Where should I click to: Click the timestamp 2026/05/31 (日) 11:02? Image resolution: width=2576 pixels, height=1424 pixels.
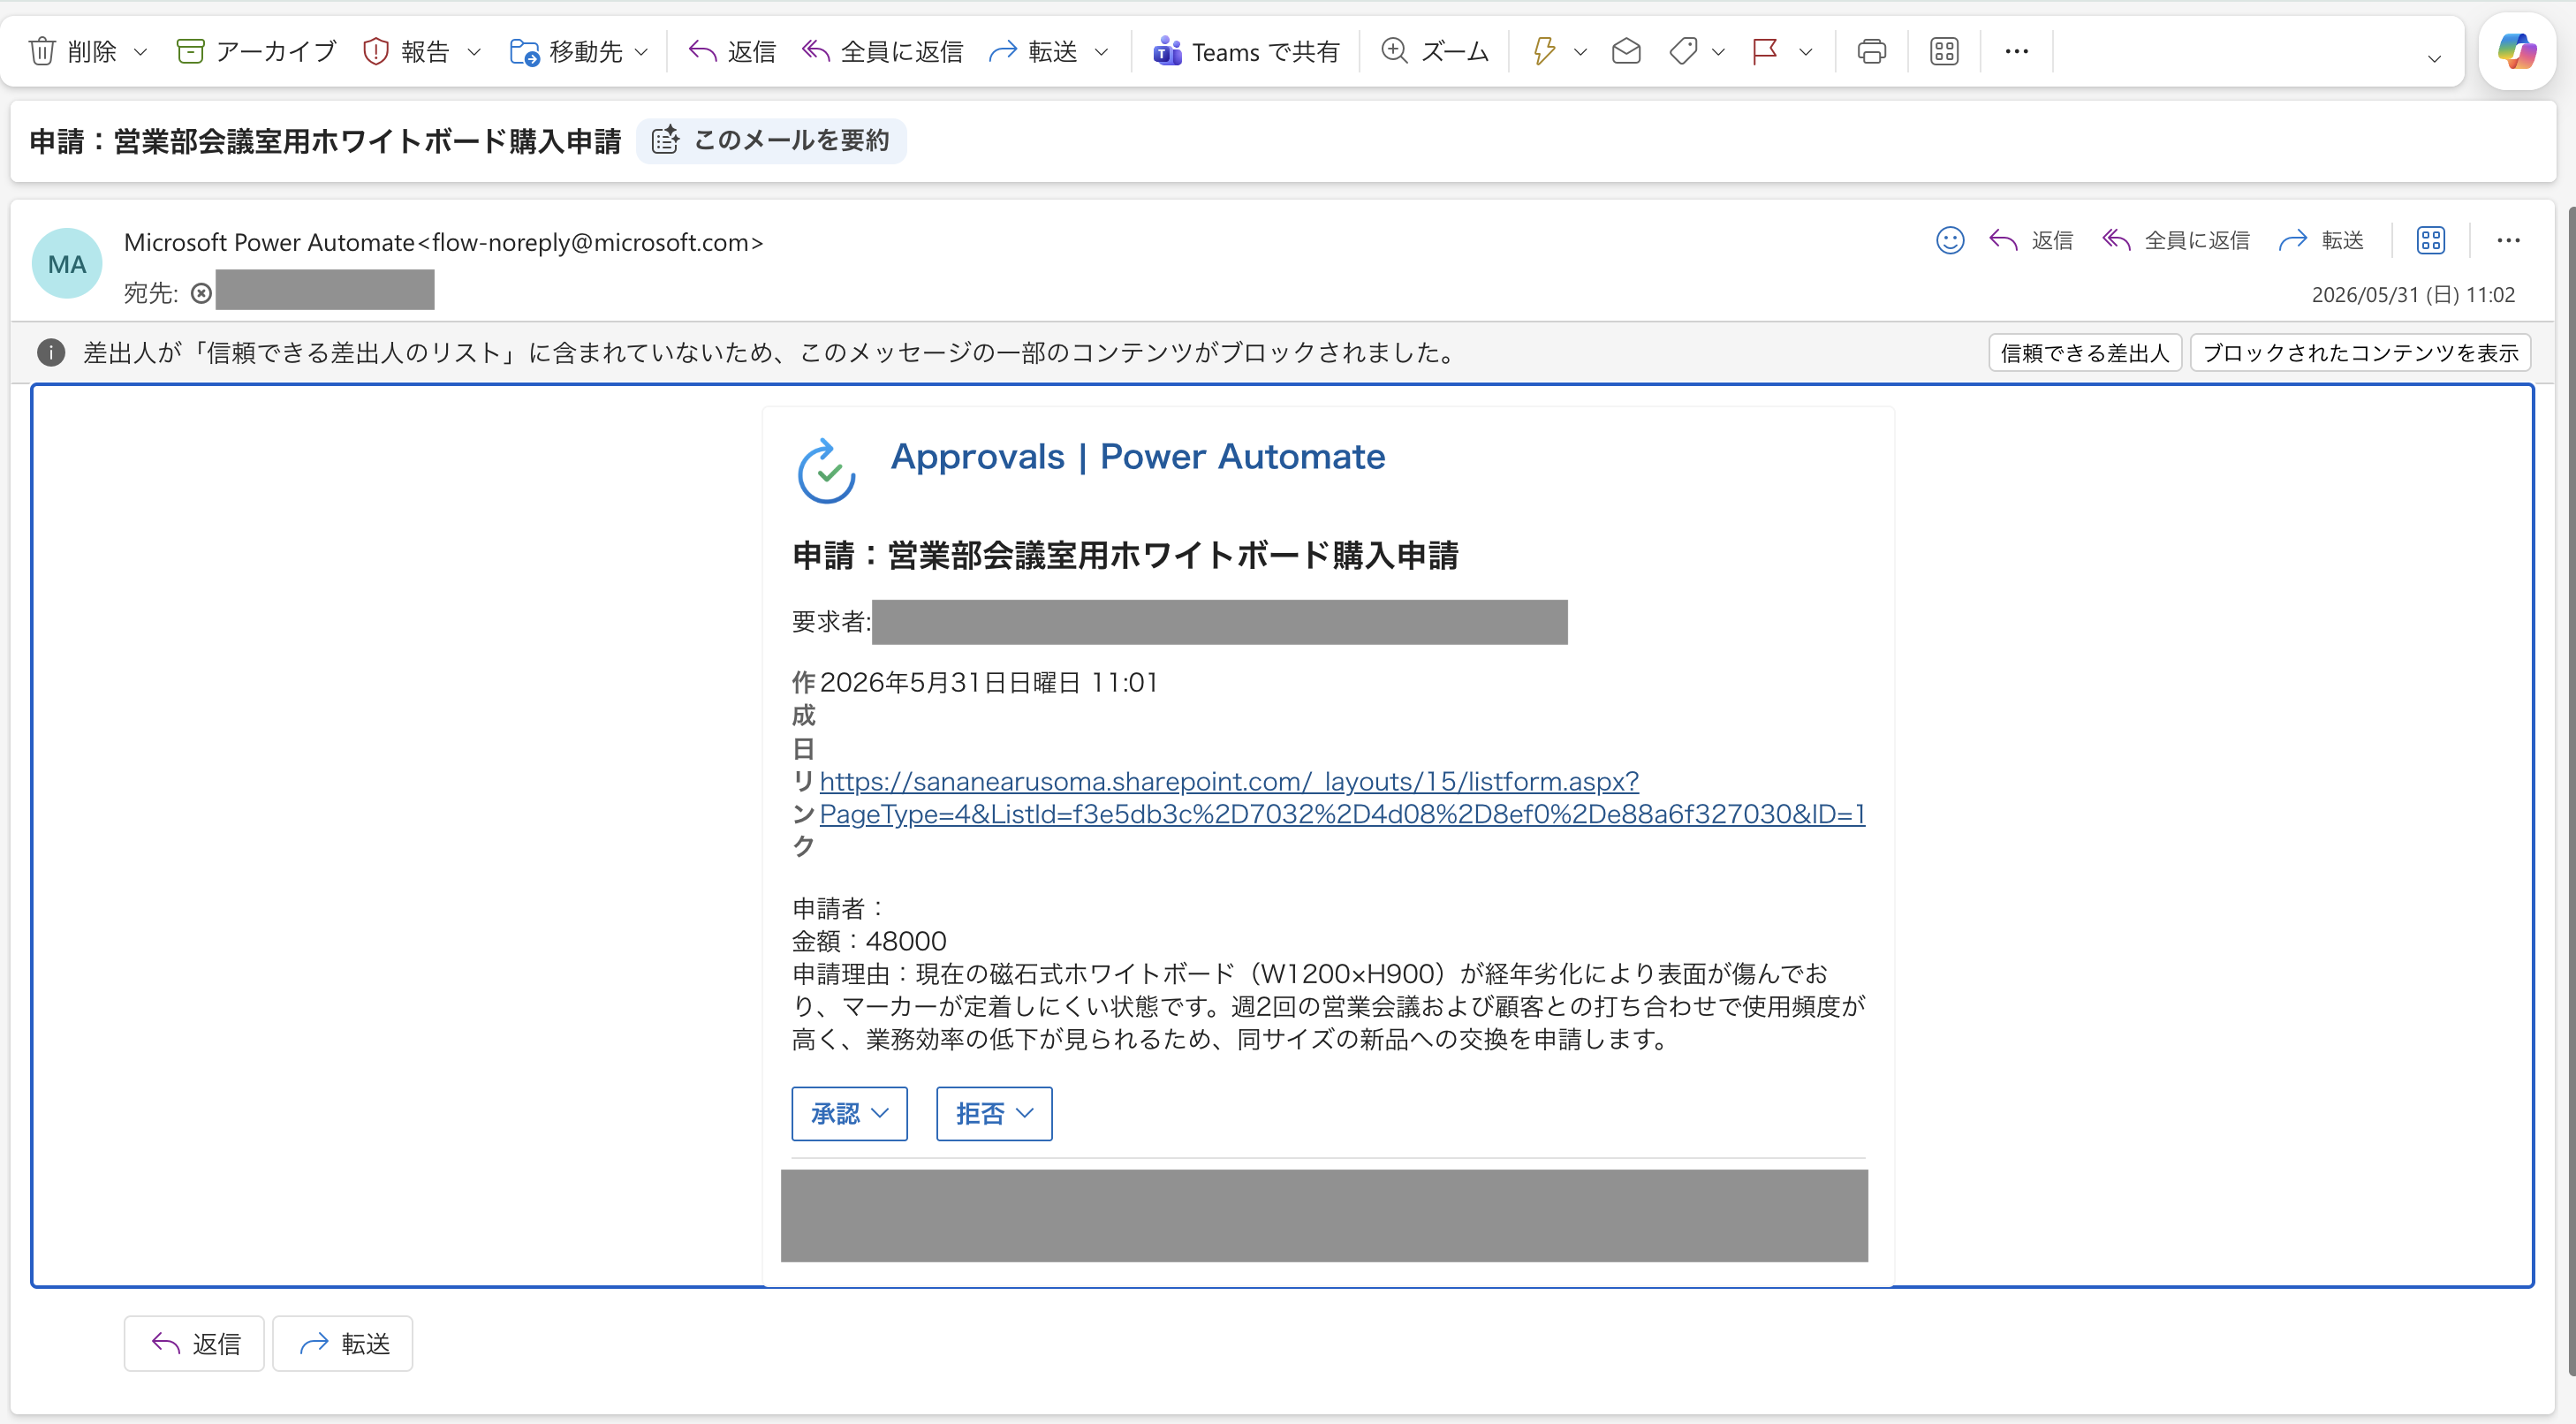(x=2413, y=294)
